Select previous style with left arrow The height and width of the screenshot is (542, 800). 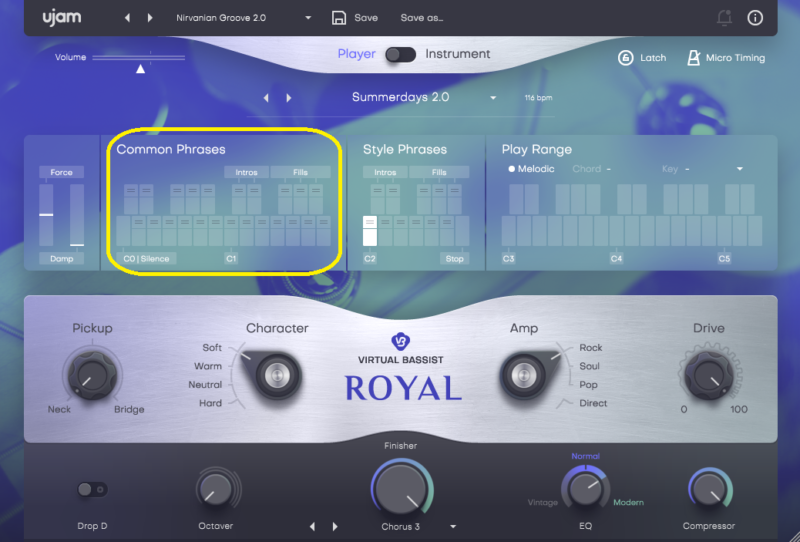click(x=266, y=98)
